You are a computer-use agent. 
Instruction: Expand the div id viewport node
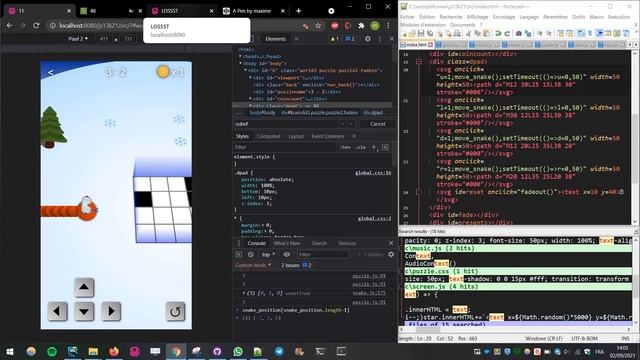tap(250, 78)
